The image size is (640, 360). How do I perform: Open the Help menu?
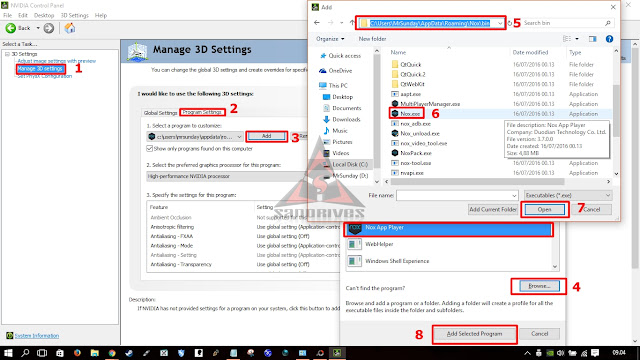[101, 16]
